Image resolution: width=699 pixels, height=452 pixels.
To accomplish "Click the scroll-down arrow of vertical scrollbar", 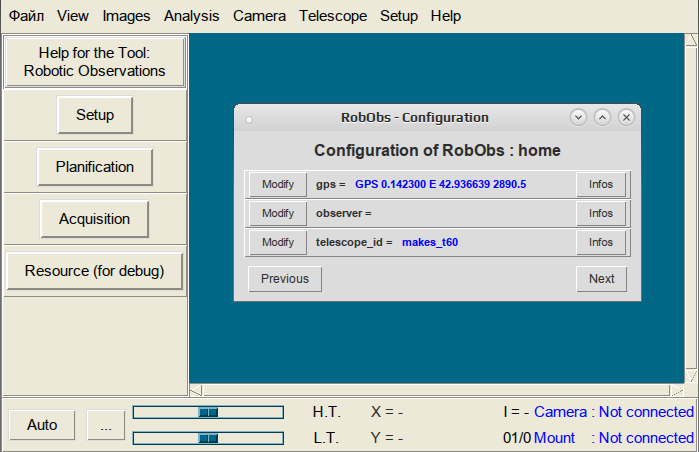I will tap(691, 376).
